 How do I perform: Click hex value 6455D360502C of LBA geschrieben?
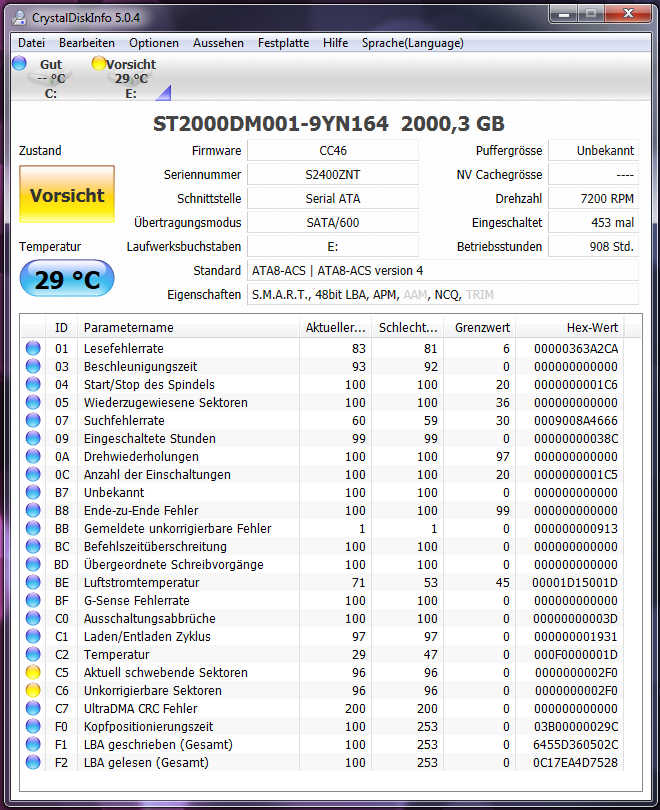click(x=576, y=744)
